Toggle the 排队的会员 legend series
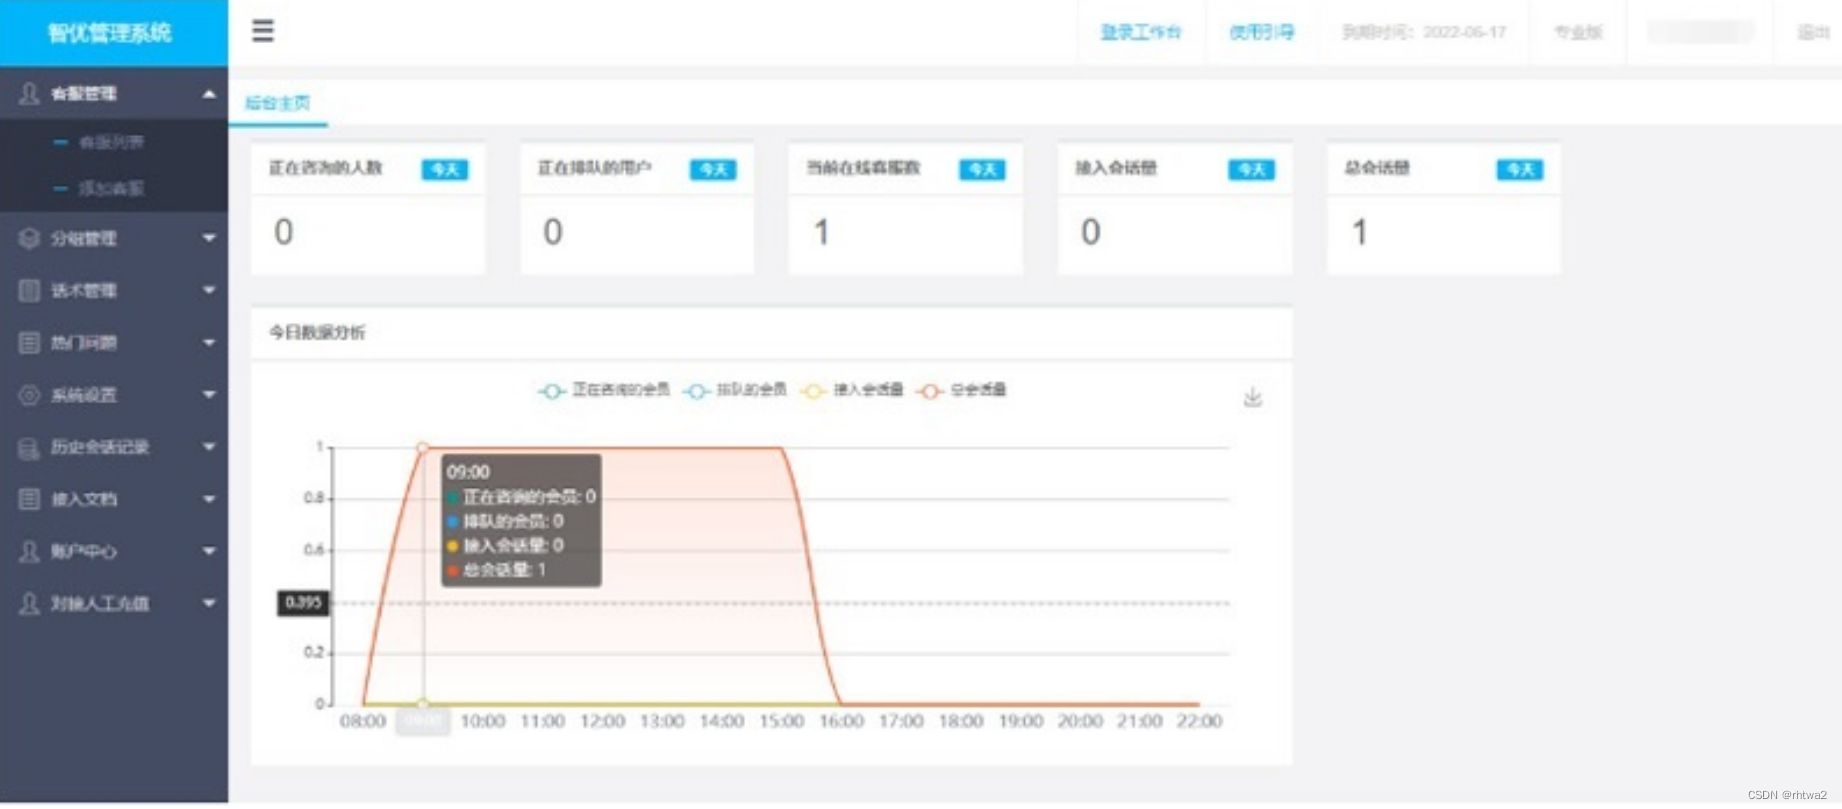 click(x=735, y=390)
